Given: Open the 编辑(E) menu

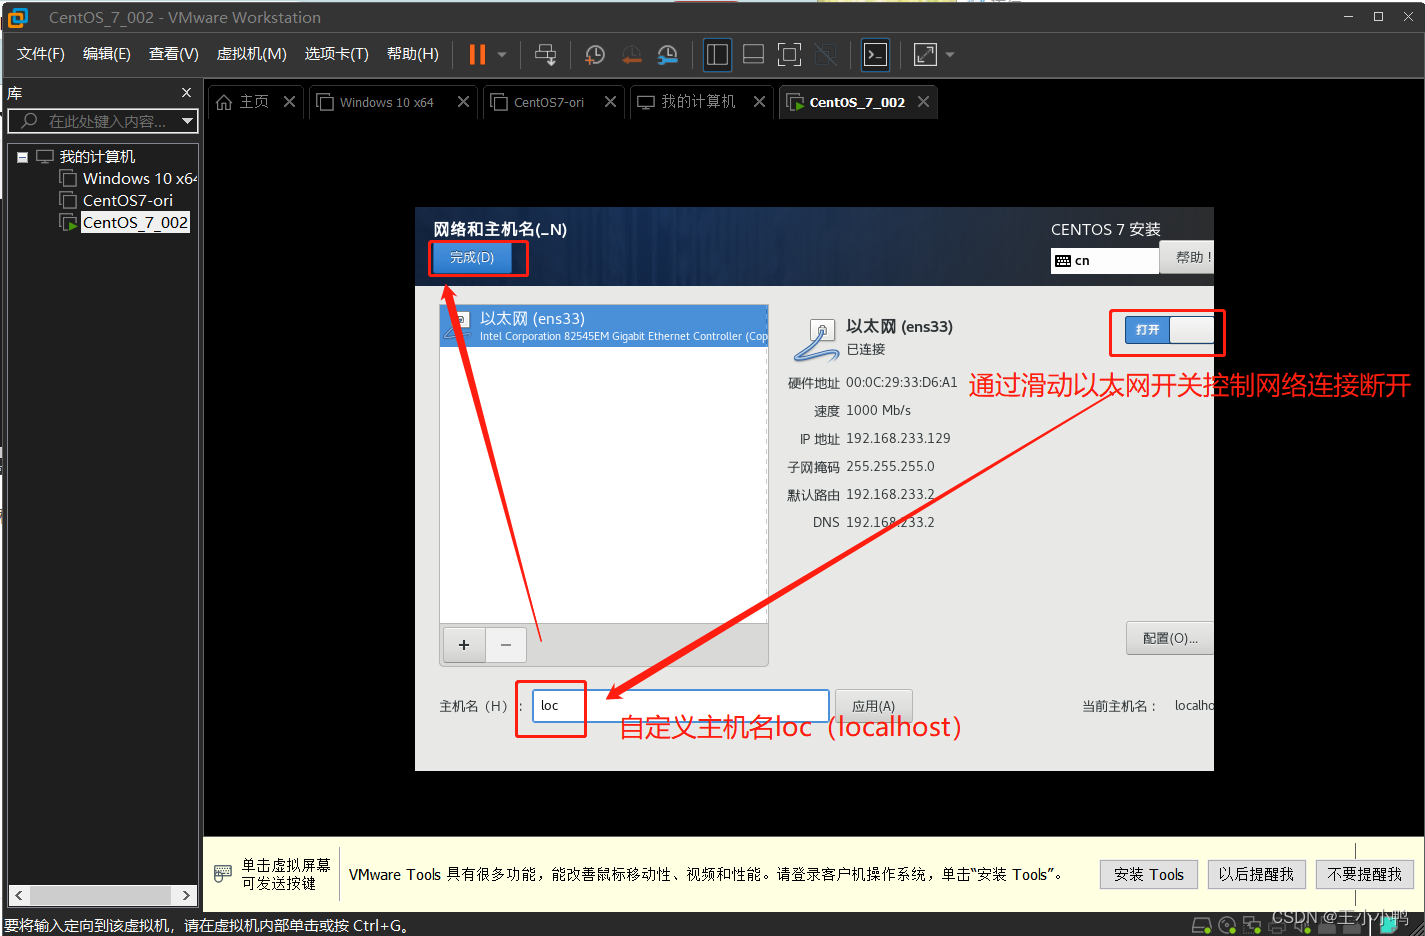Looking at the screenshot, I should (x=107, y=54).
